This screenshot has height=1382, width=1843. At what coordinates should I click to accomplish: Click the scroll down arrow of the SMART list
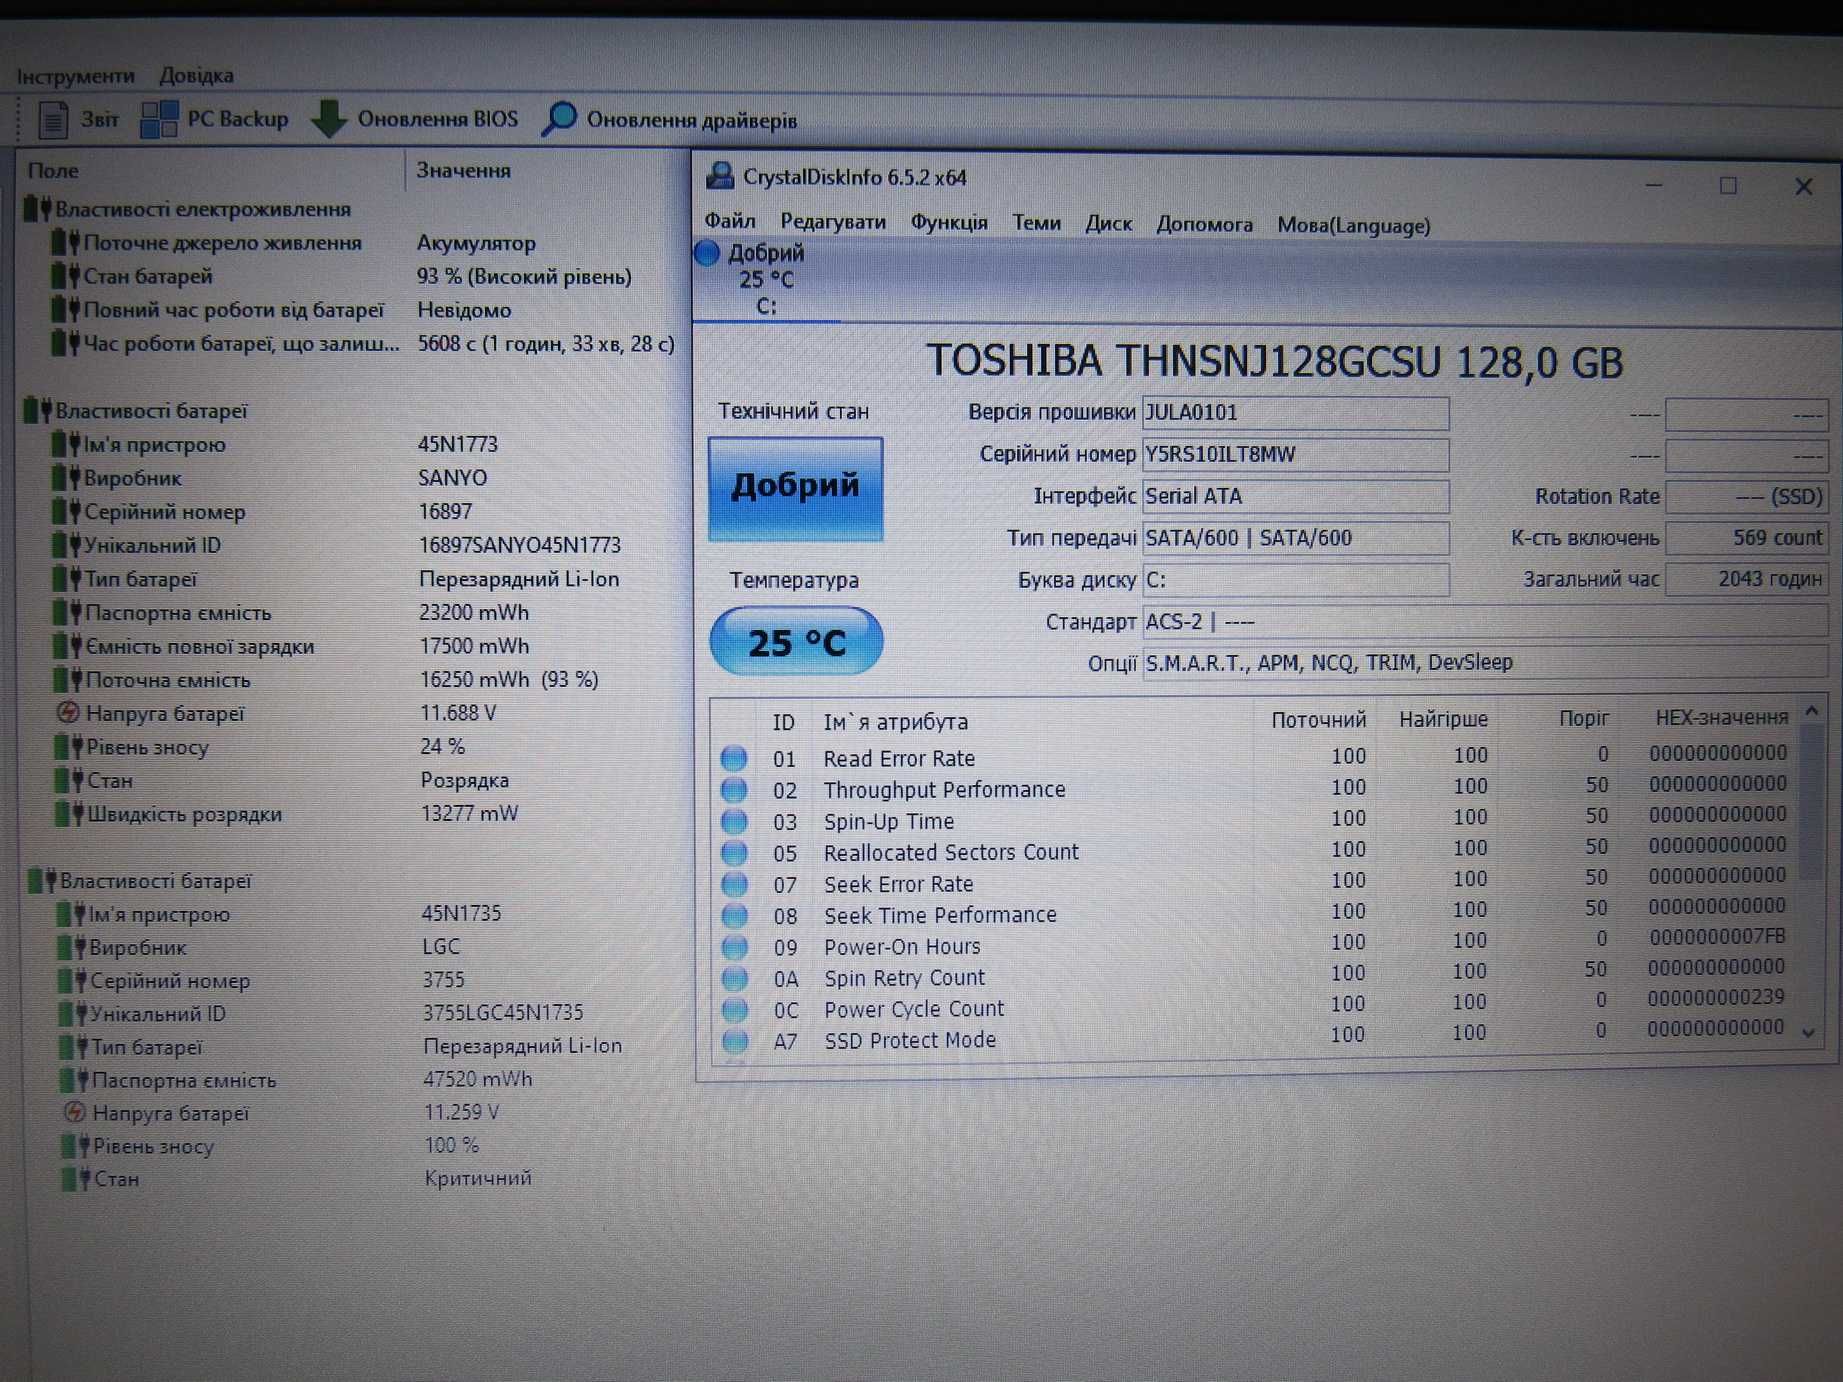[x=1808, y=1032]
